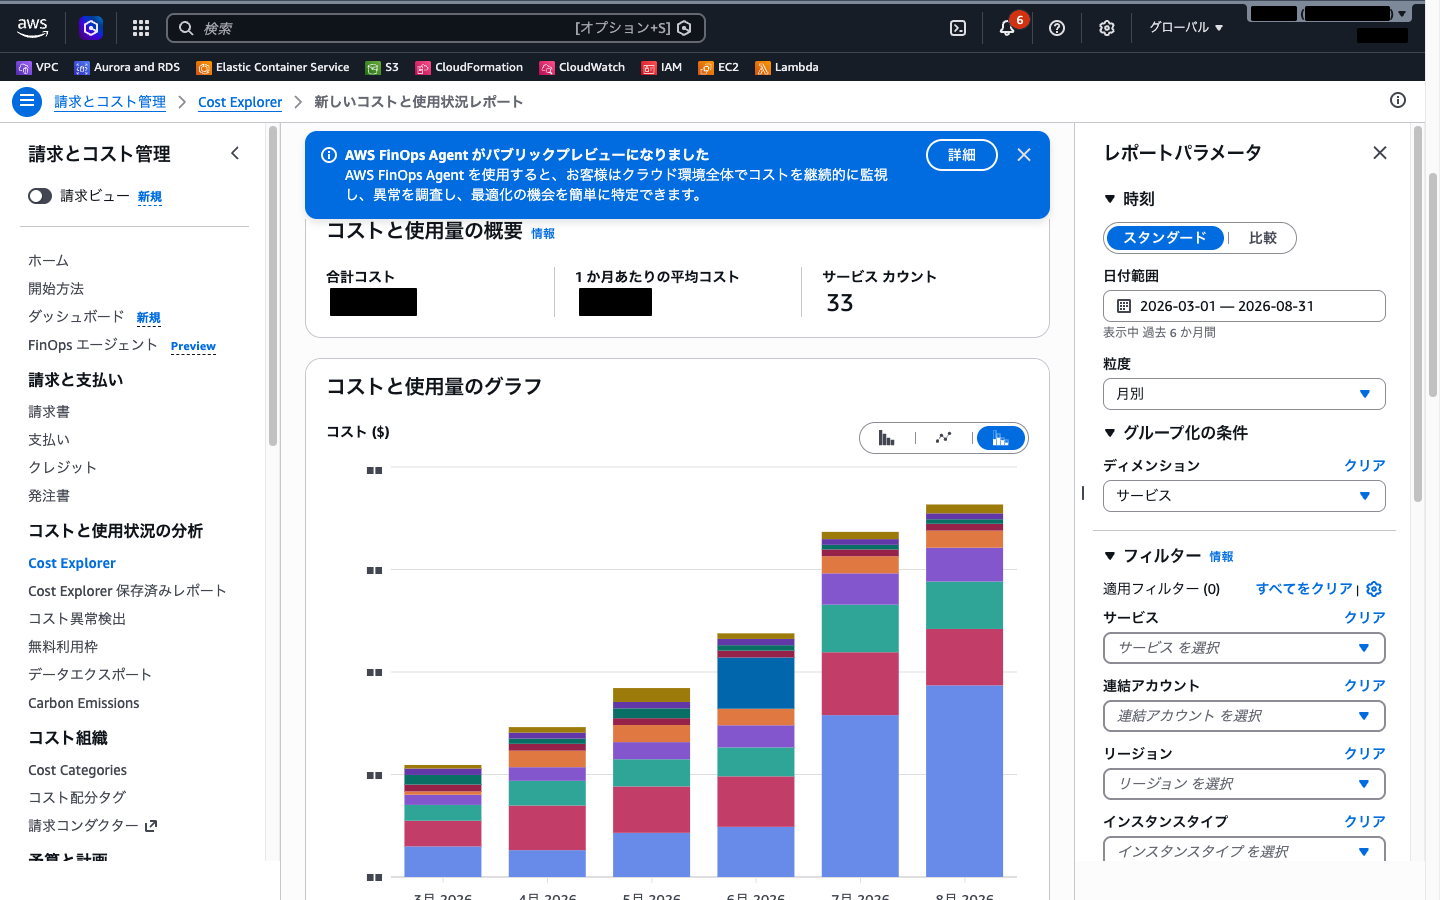Screen dimensions: 1440x900
Task: Open filter settings gear icon
Action: tap(1374, 589)
